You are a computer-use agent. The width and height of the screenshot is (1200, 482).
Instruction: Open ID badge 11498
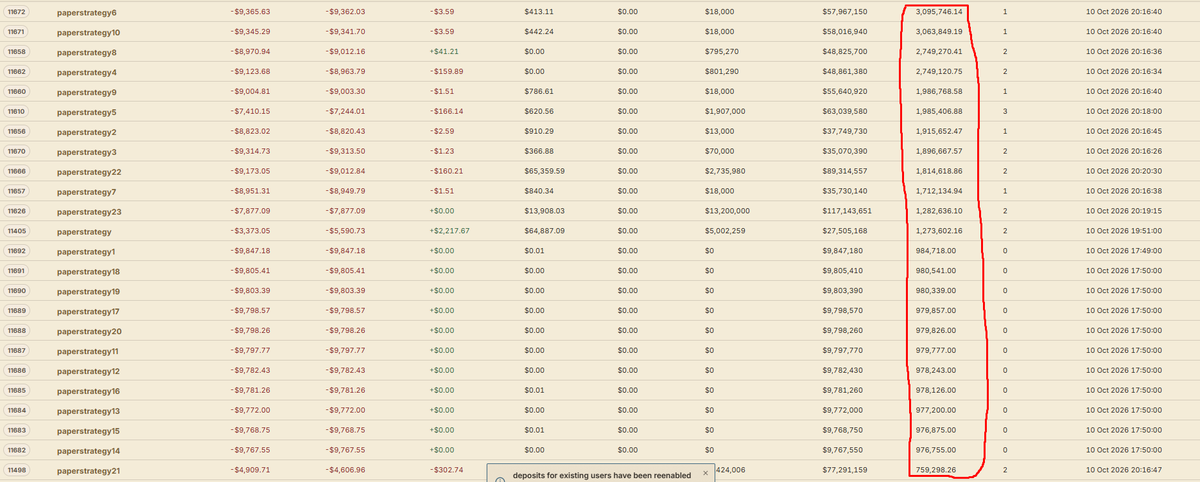pyautogui.click(x=16, y=469)
